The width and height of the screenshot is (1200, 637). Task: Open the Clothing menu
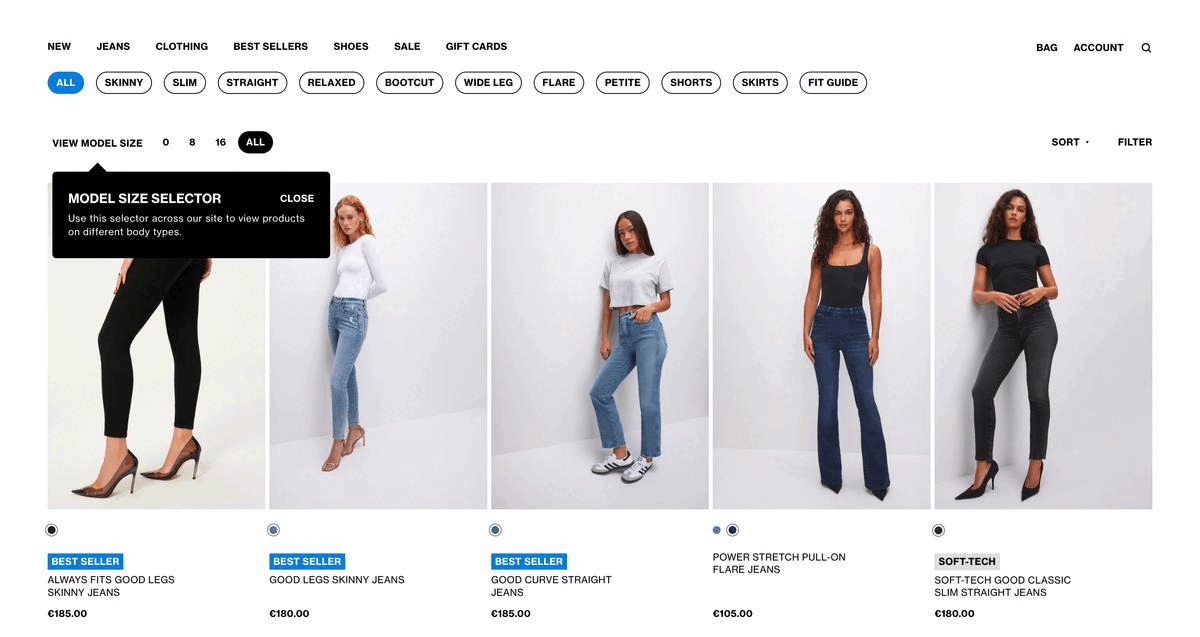pyautogui.click(x=182, y=46)
